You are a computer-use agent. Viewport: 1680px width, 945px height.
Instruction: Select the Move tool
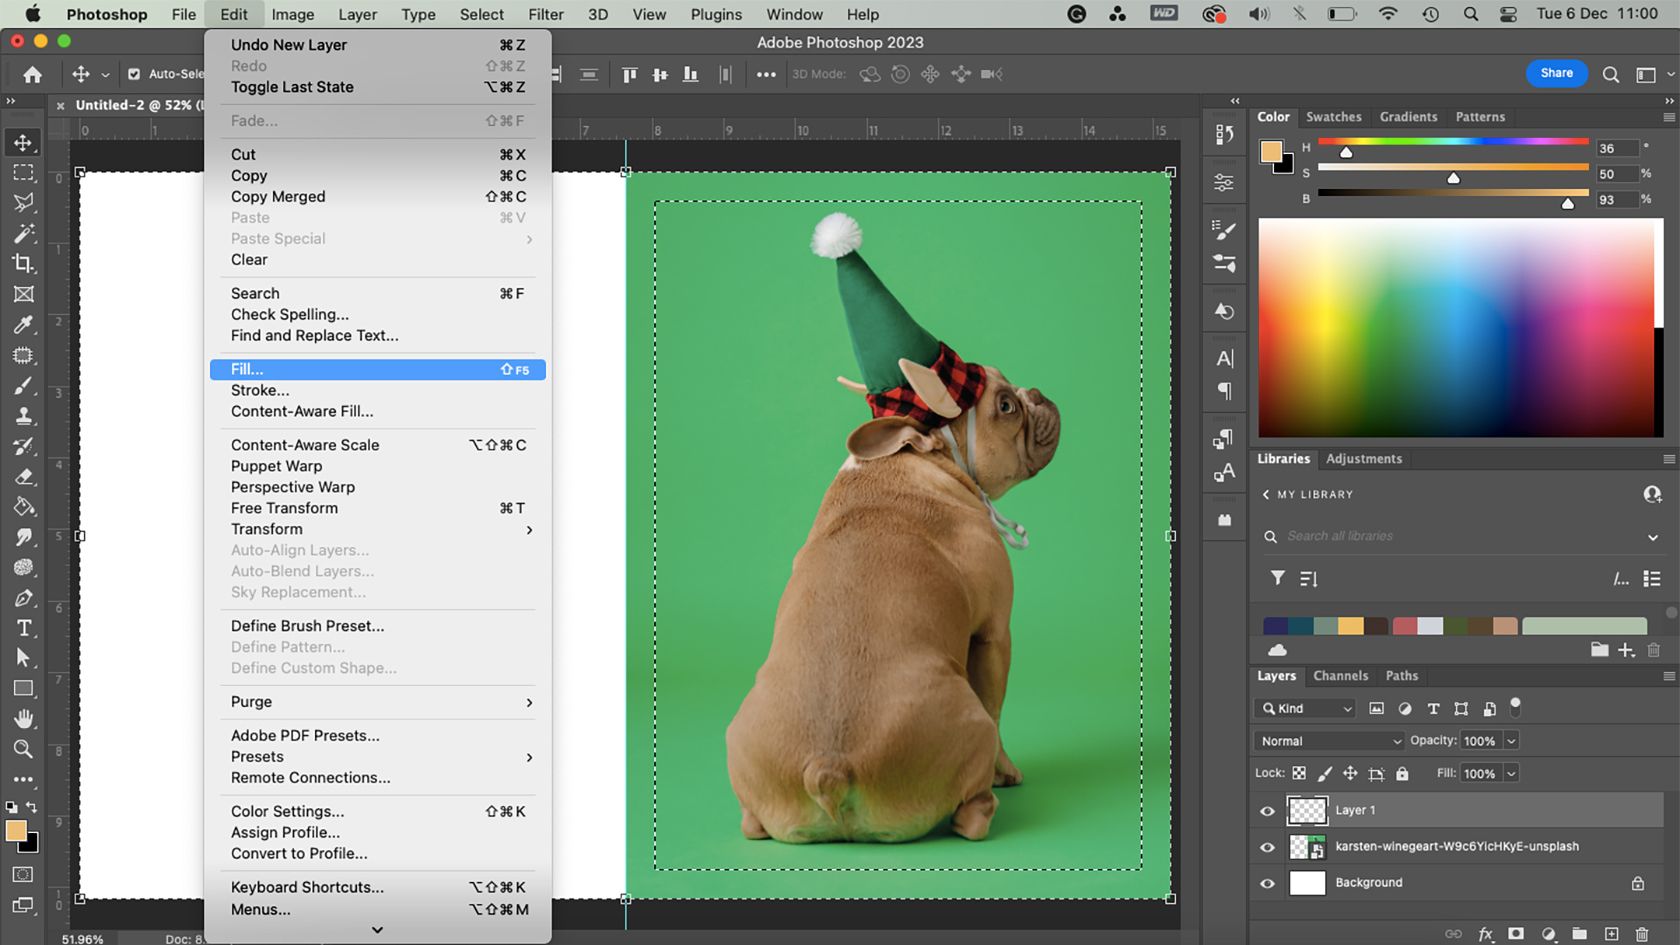tap(23, 141)
